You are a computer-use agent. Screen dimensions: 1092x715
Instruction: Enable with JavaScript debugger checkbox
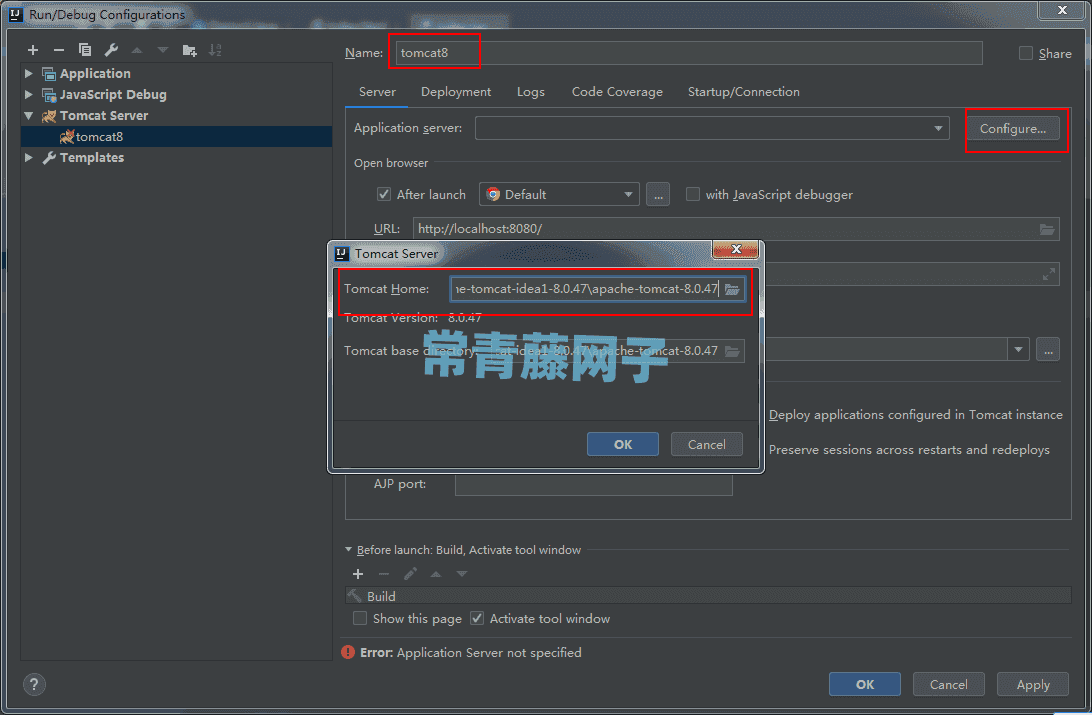coord(693,194)
